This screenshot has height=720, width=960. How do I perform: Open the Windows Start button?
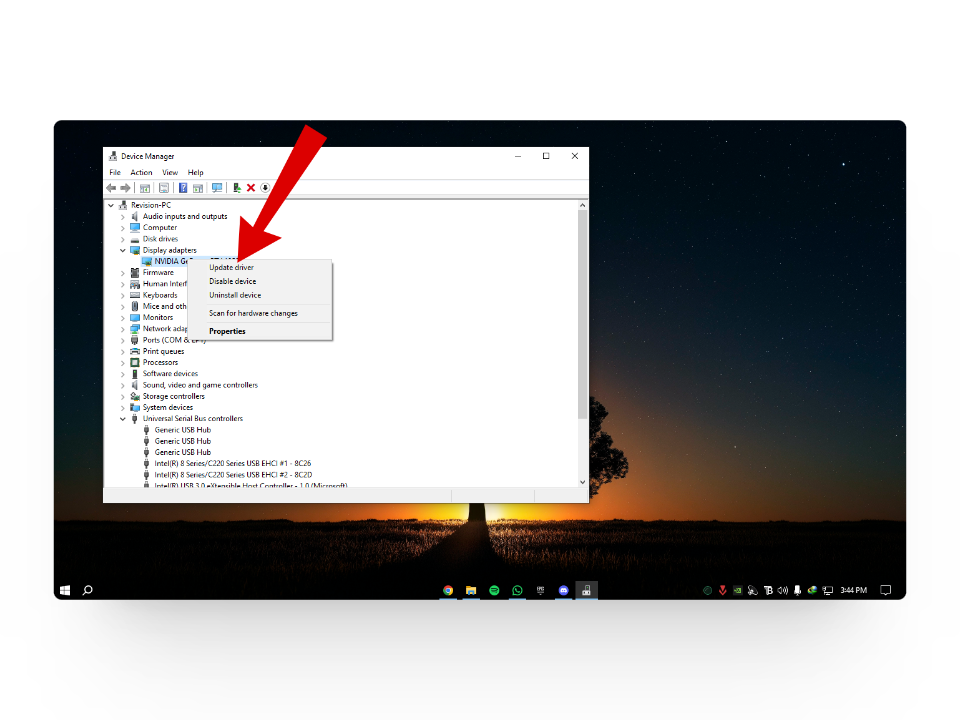pyautogui.click(x=65, y=590)
